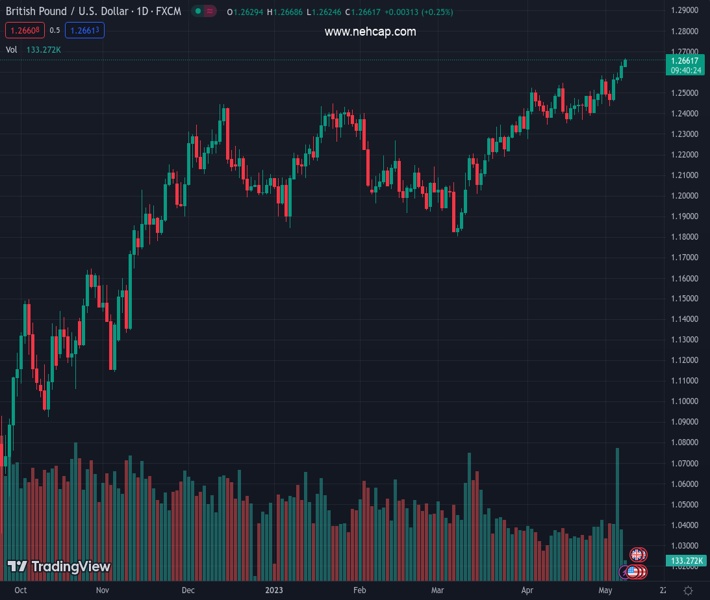710x600 pixels.
Task: Click the red sell price 1.26608 button
Action: pyautogui.click(x=23, y=31)
